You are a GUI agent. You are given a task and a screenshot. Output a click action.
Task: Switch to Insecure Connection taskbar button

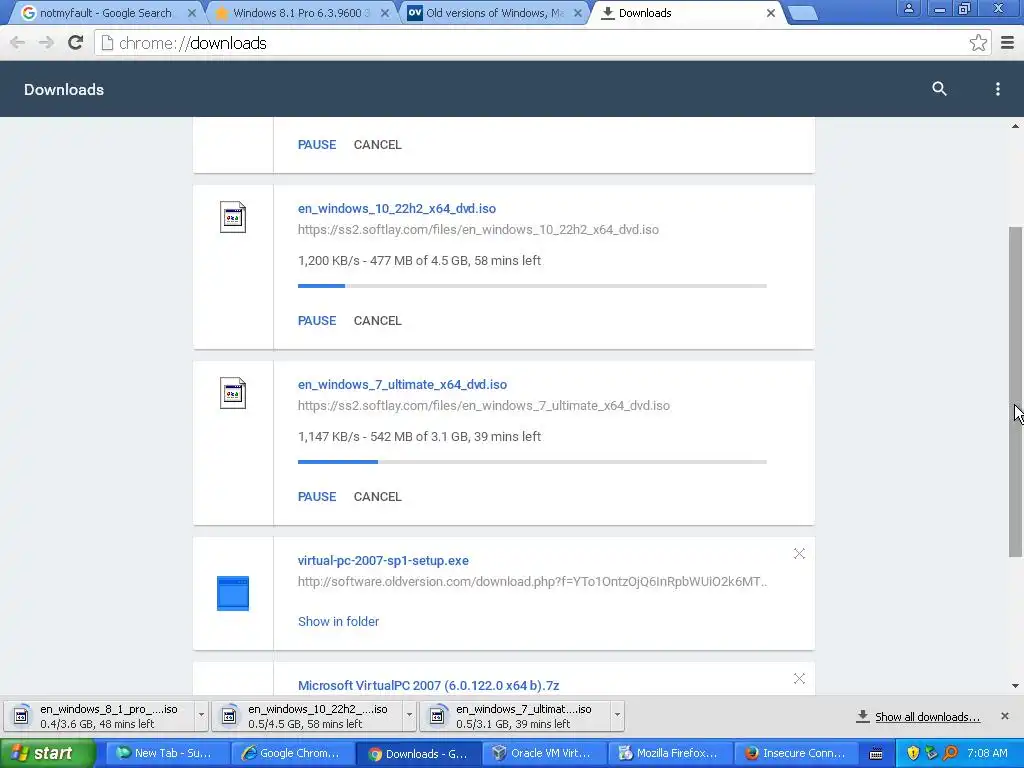tap(795, 754)
